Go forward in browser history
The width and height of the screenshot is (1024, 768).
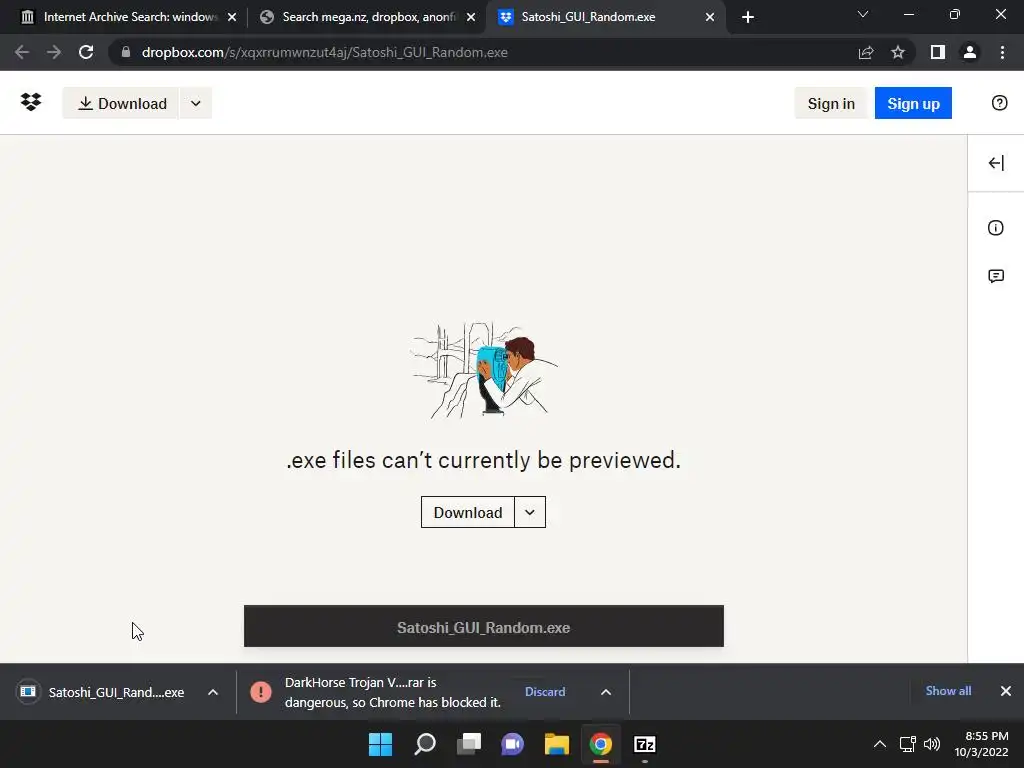[x=54, y=52]
